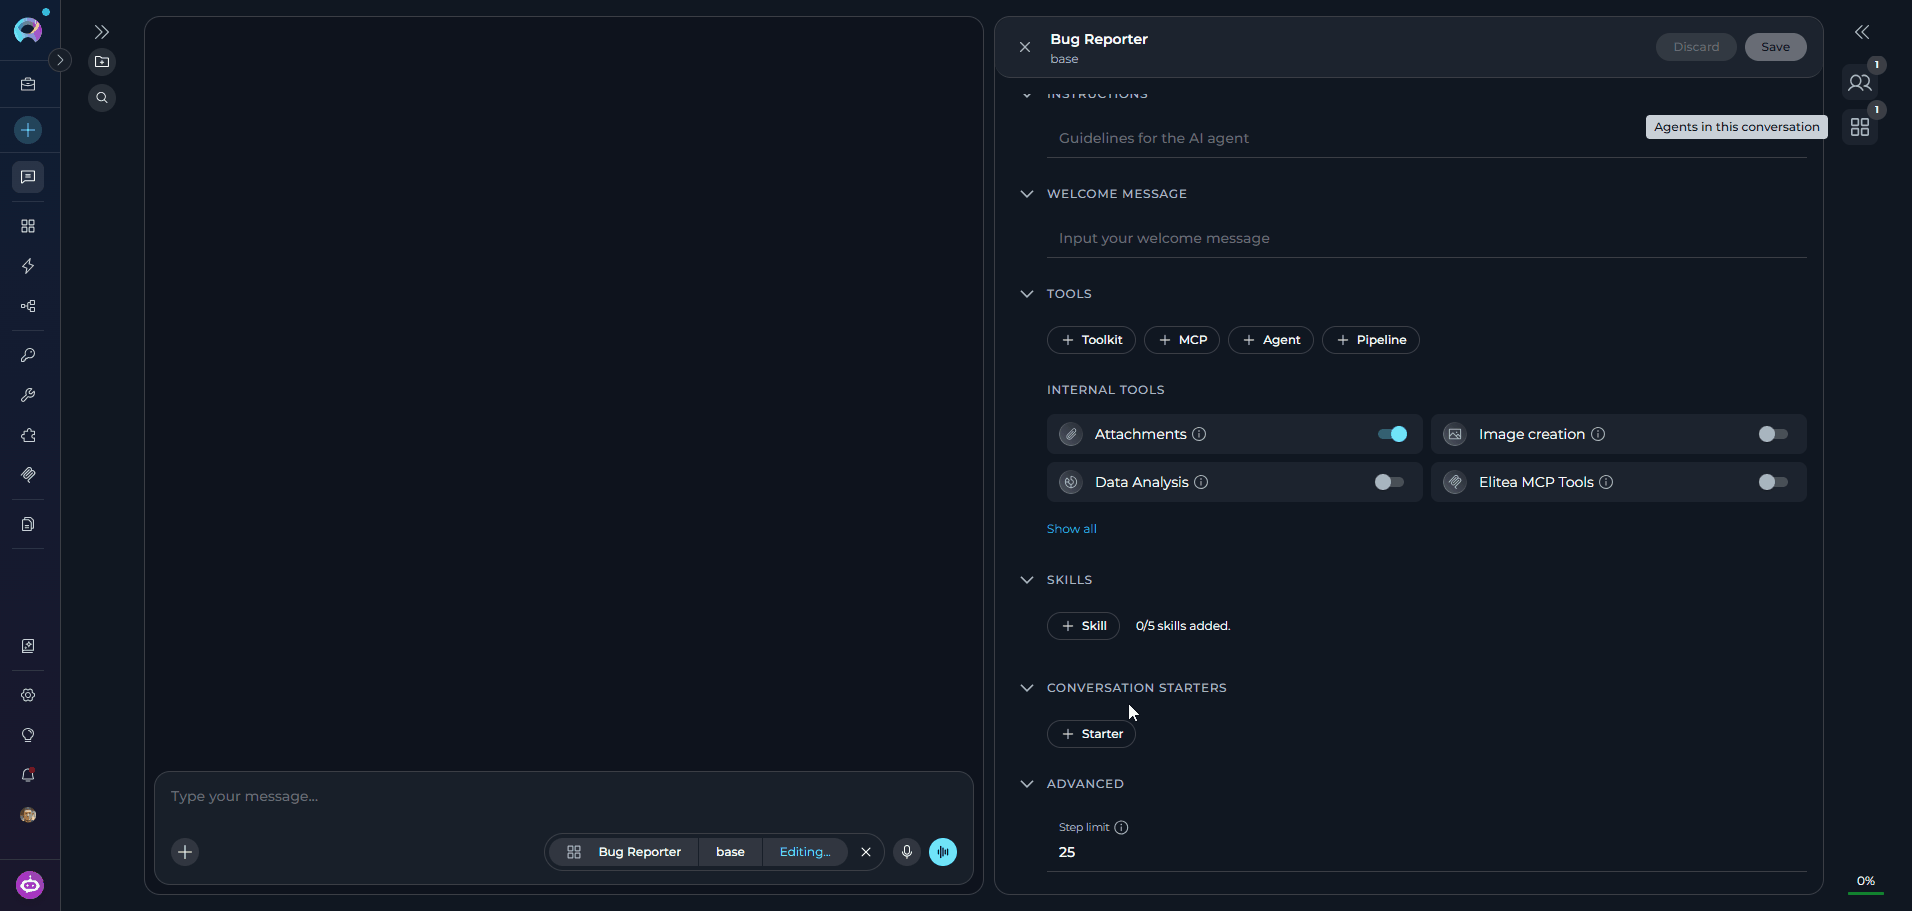Click the Save button

point(1776,47)
